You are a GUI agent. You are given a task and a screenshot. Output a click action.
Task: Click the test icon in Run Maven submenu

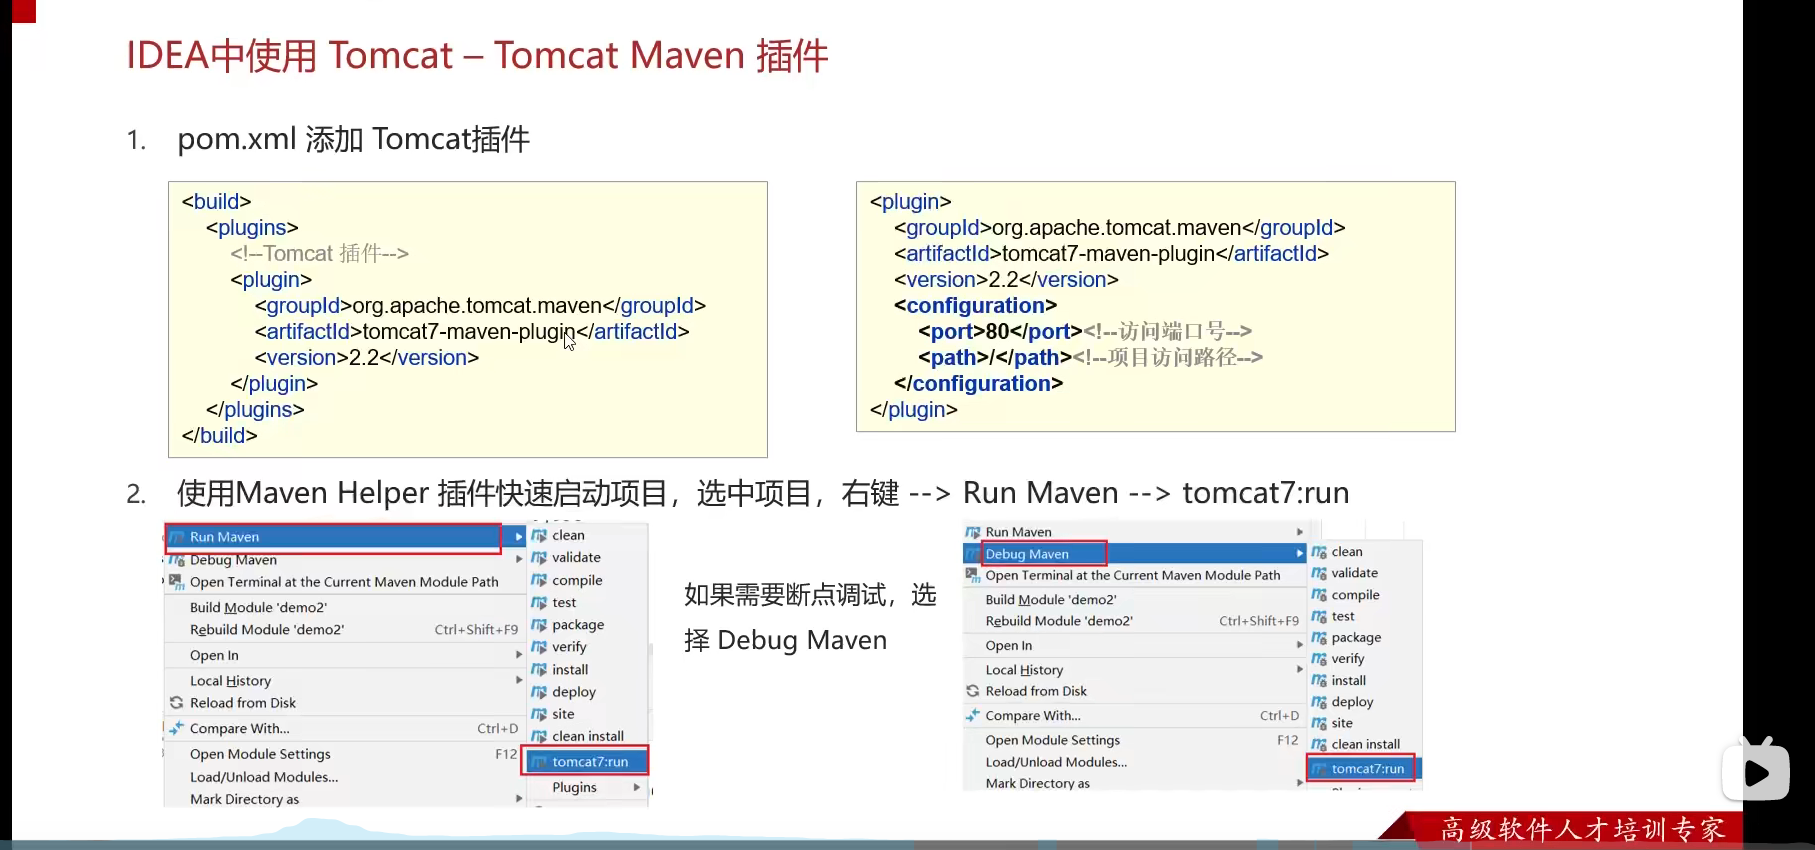(x=539, y=603)
